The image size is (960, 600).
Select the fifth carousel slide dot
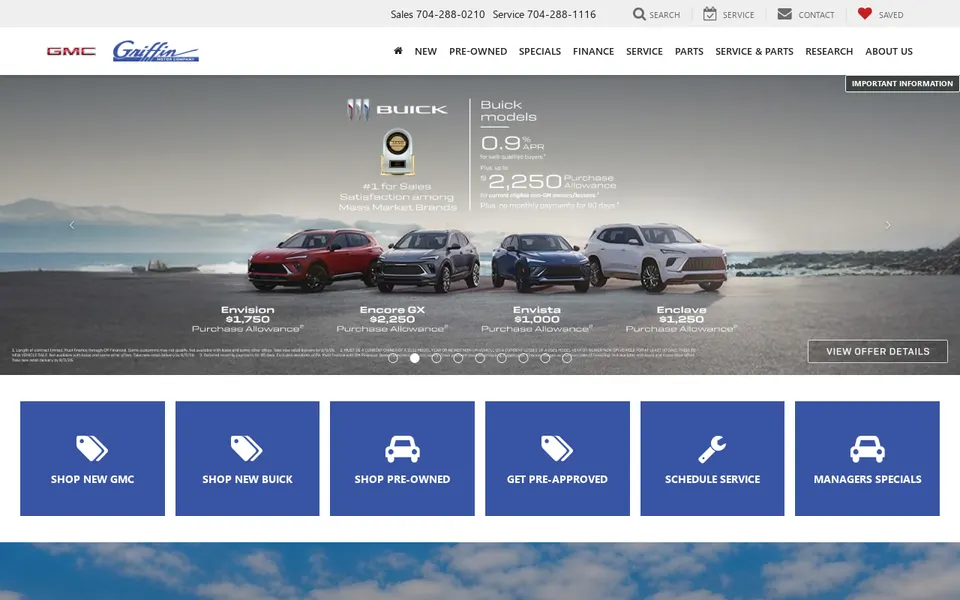coord(480,358)
